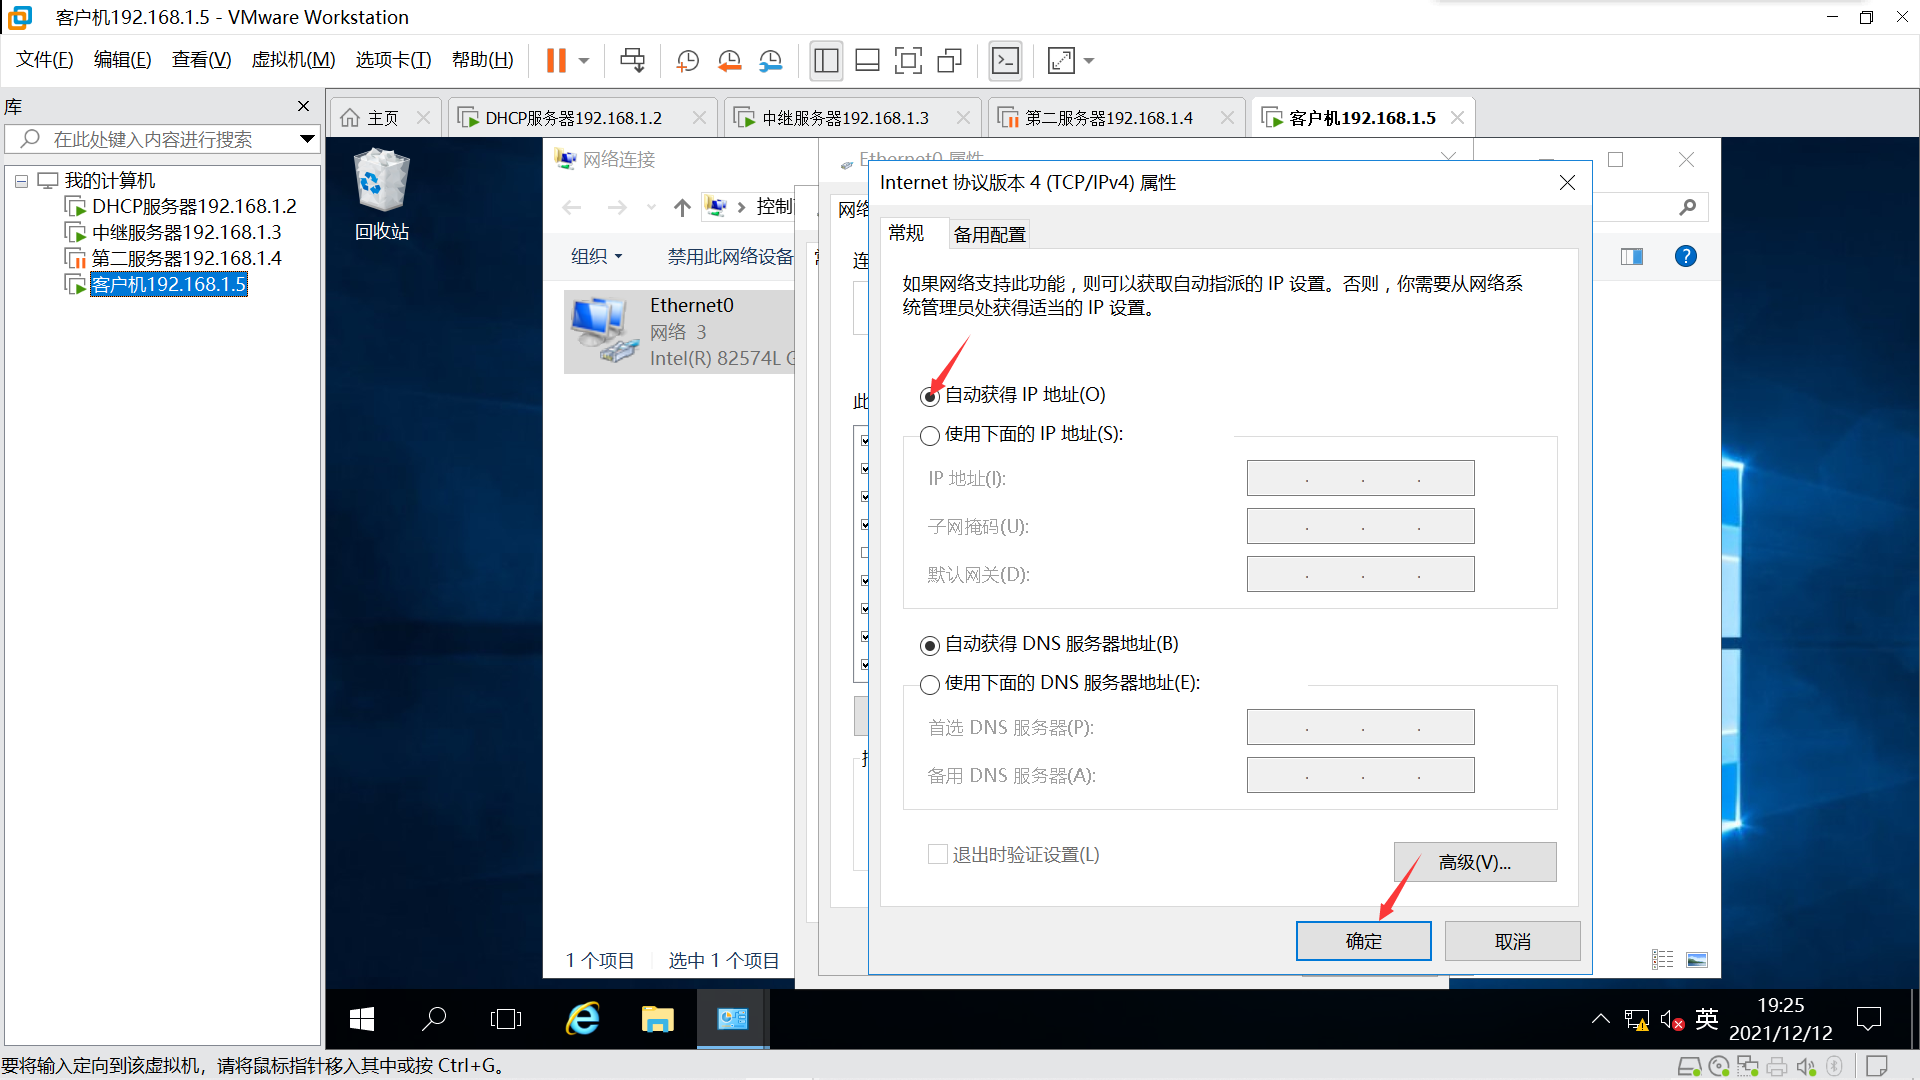The height and width of the screenshot is (1080, 1920).
Task: Click the 高级(V)... button
Action: pos(1474,862)
